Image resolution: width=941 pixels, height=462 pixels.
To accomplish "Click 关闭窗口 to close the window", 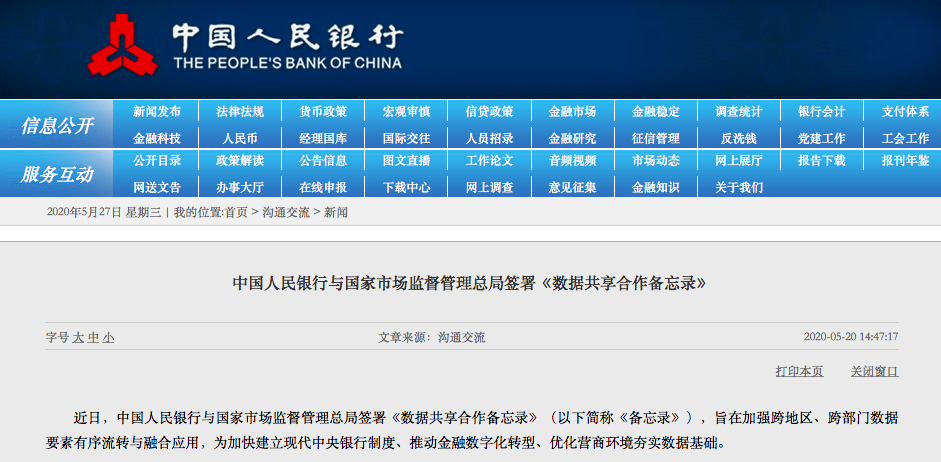I will click(874, 371).
